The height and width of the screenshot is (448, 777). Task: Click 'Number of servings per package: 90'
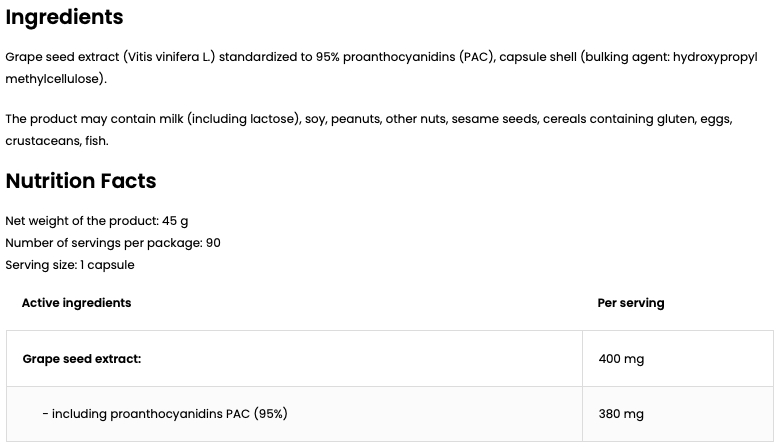tap(113, 243)
